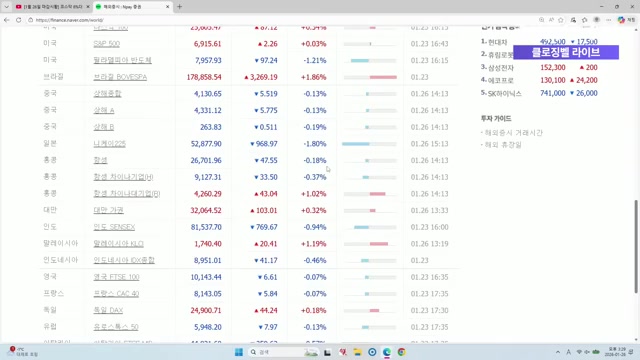Screen dimensions: 640x360
Task: Open a new browser tab with plus
Action: 180,7
